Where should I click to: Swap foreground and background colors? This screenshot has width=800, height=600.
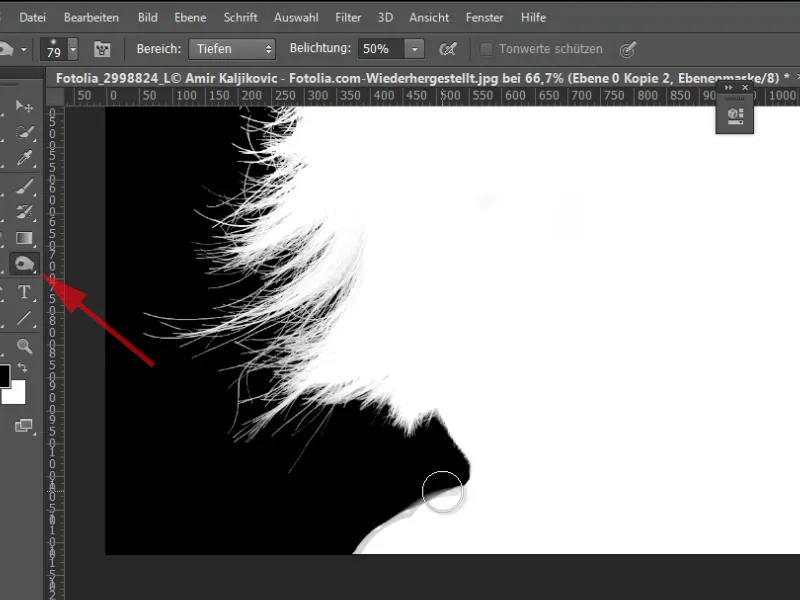[x=22, y=368]
